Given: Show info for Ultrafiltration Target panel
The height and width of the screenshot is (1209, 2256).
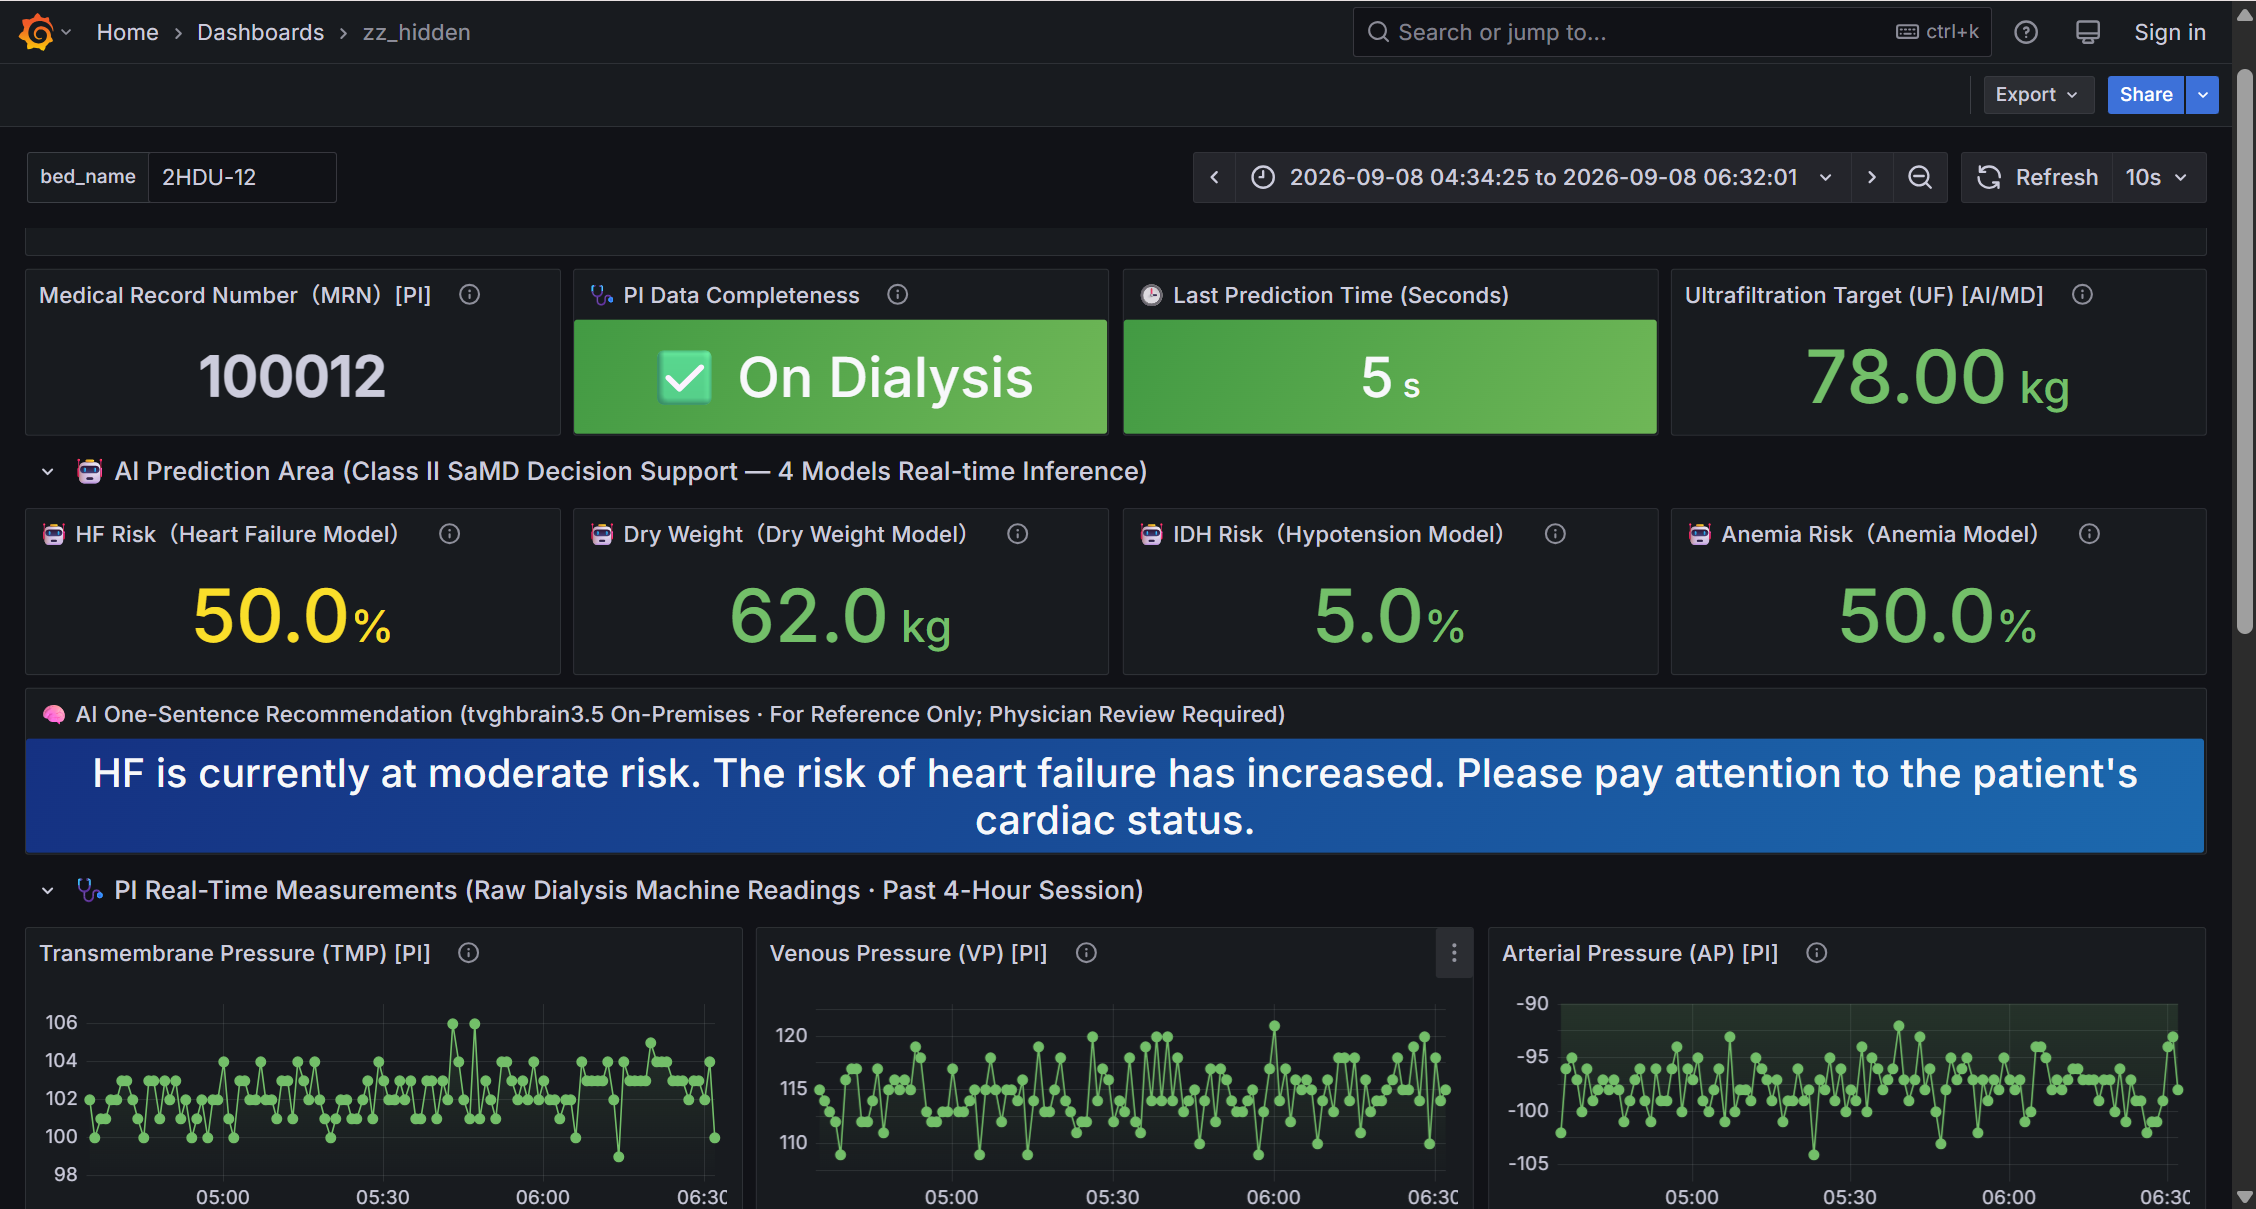Looking at the screenshot, I should coord(2082,295).
